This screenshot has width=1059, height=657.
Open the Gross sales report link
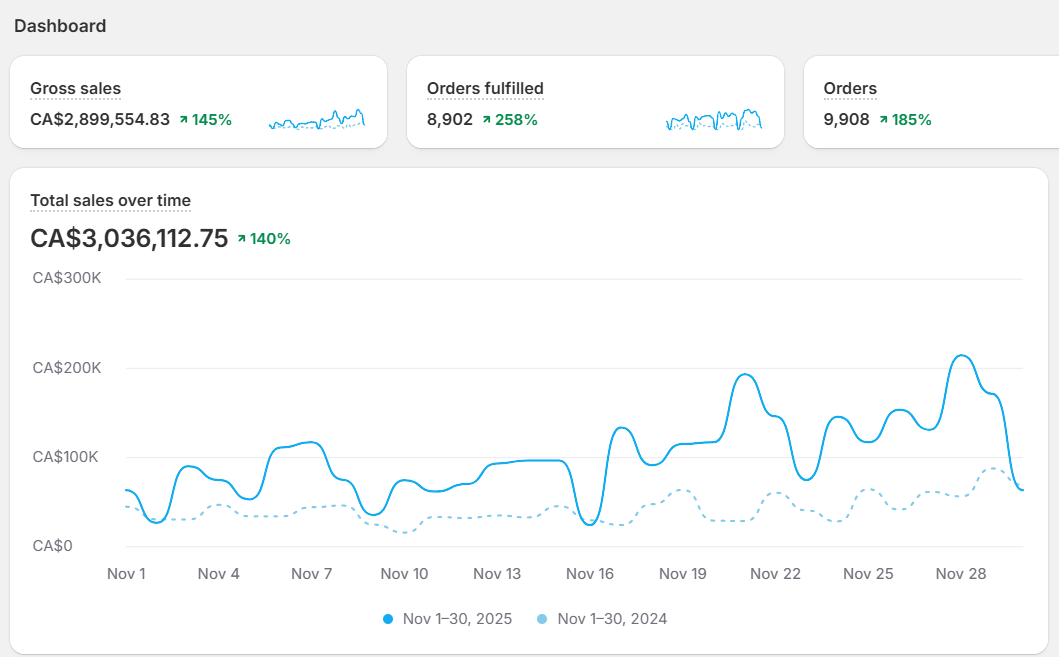(x=75, y=88)
